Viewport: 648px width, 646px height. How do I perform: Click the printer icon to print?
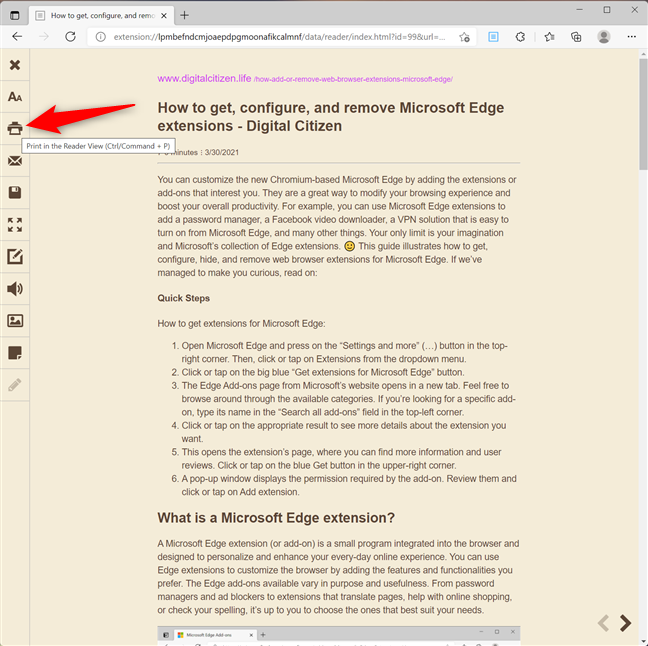(x=15, y=129)
